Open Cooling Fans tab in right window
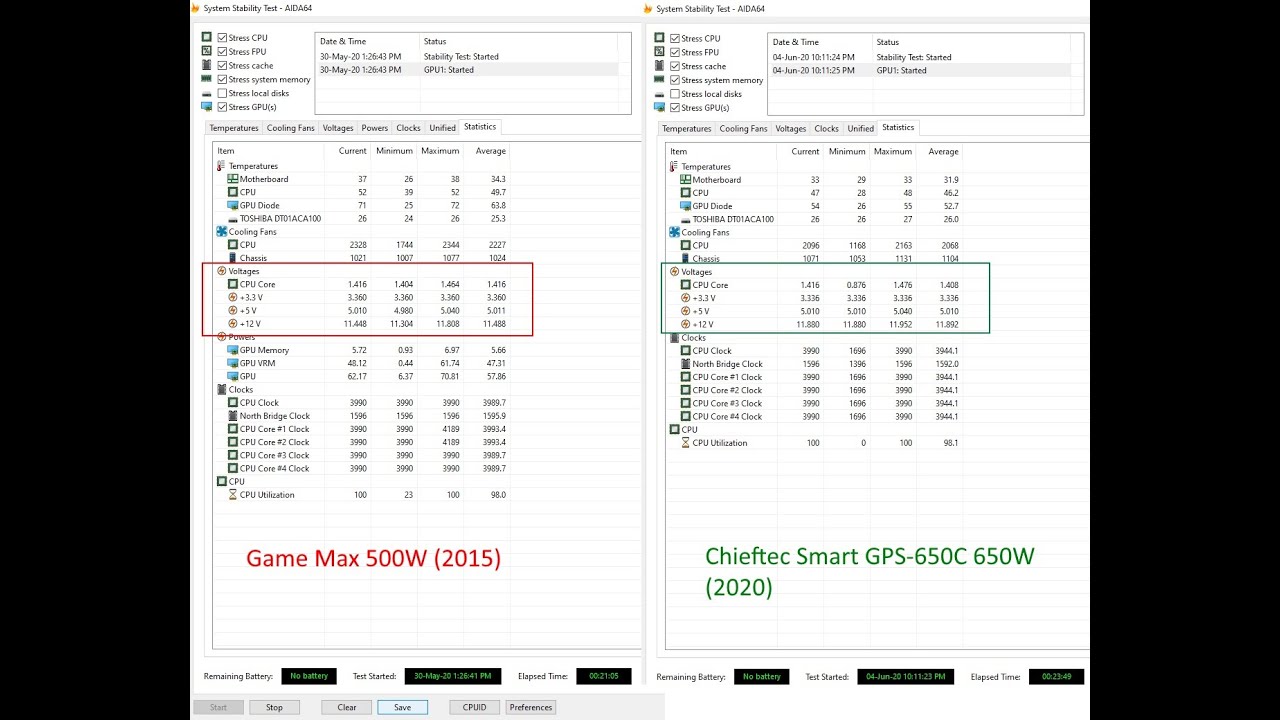The width and height of the screenshot is (1280, 720). point(743,129)
